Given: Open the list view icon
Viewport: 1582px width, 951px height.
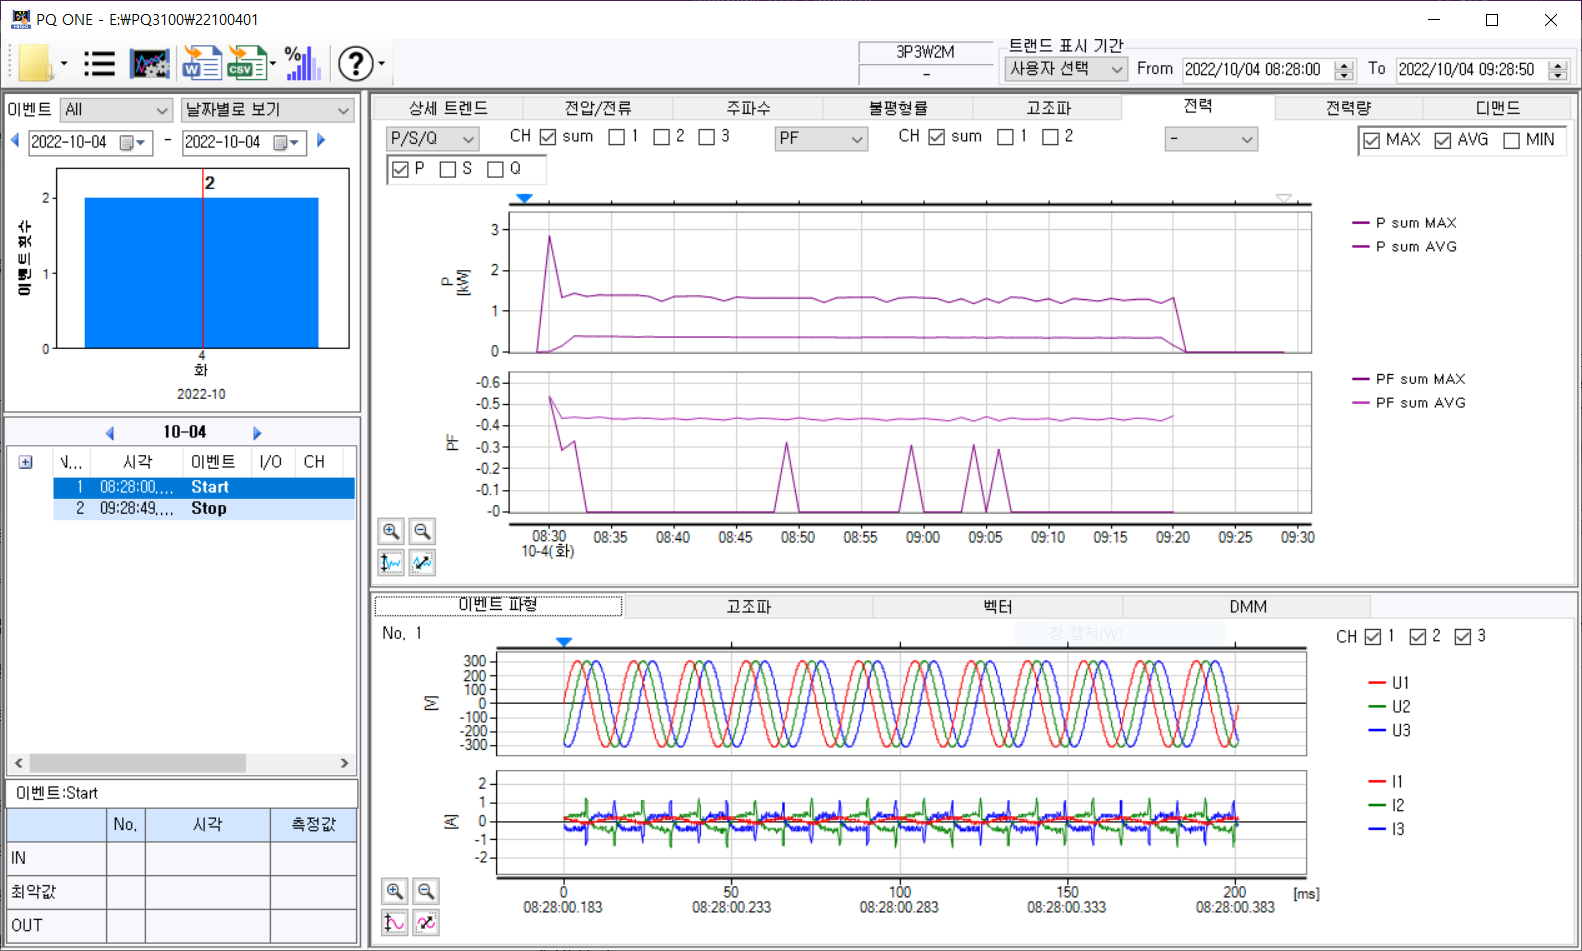Looking at the screenshot, I should coord(99,64).
